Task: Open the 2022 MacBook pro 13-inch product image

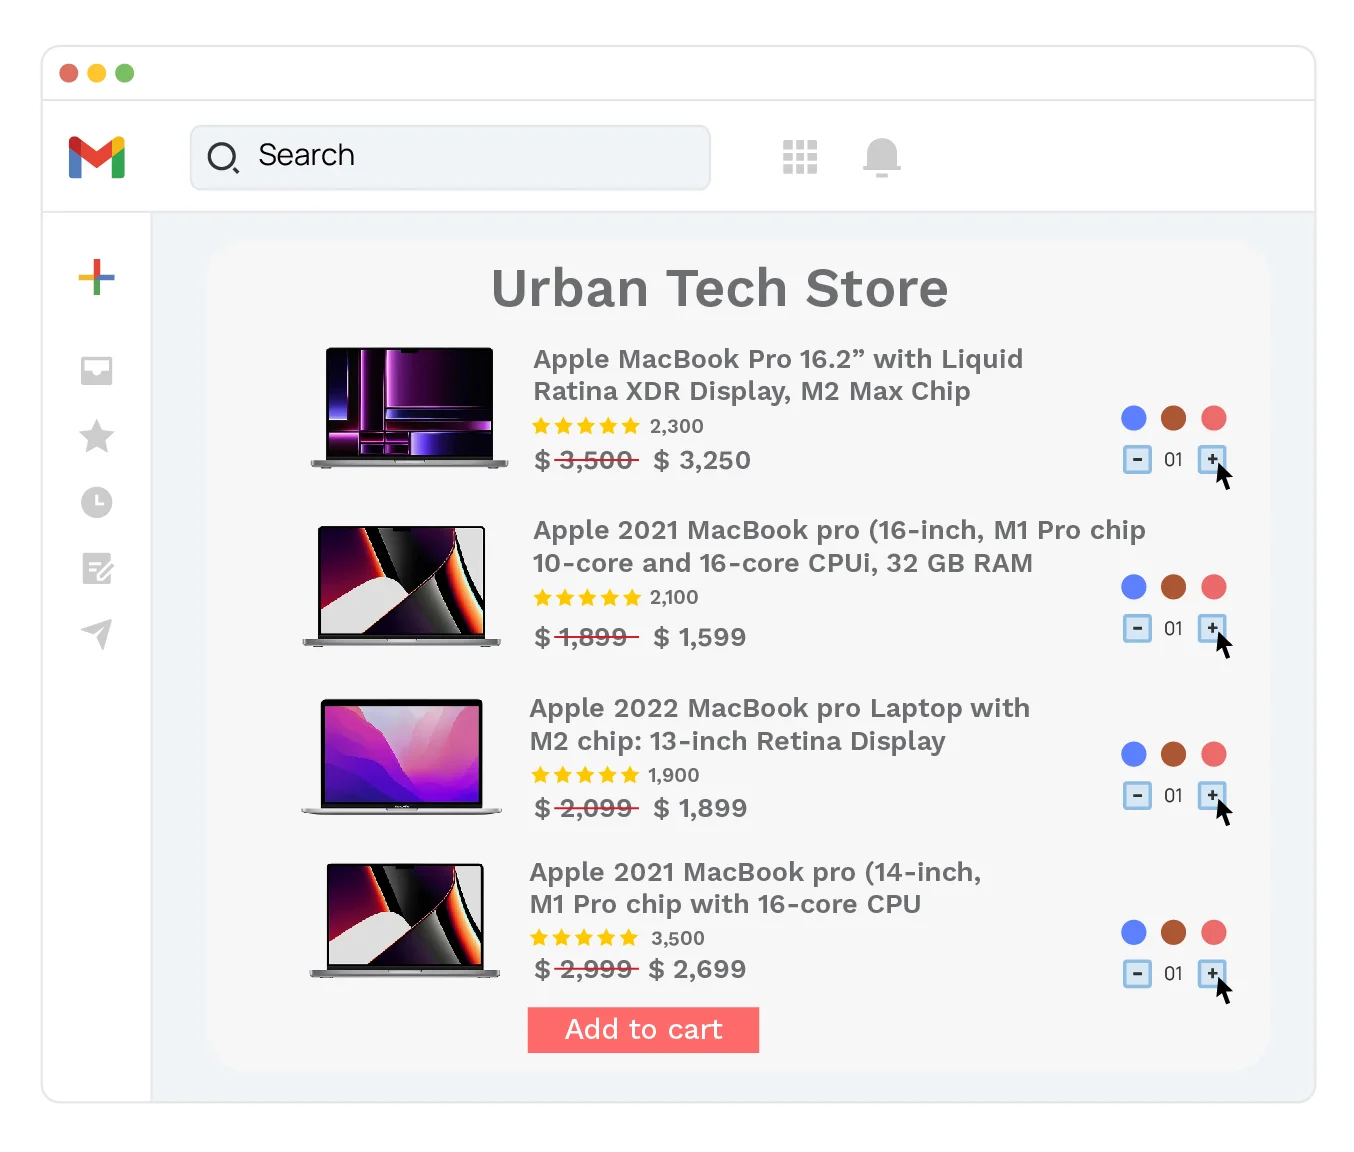Action: point(402,756)
